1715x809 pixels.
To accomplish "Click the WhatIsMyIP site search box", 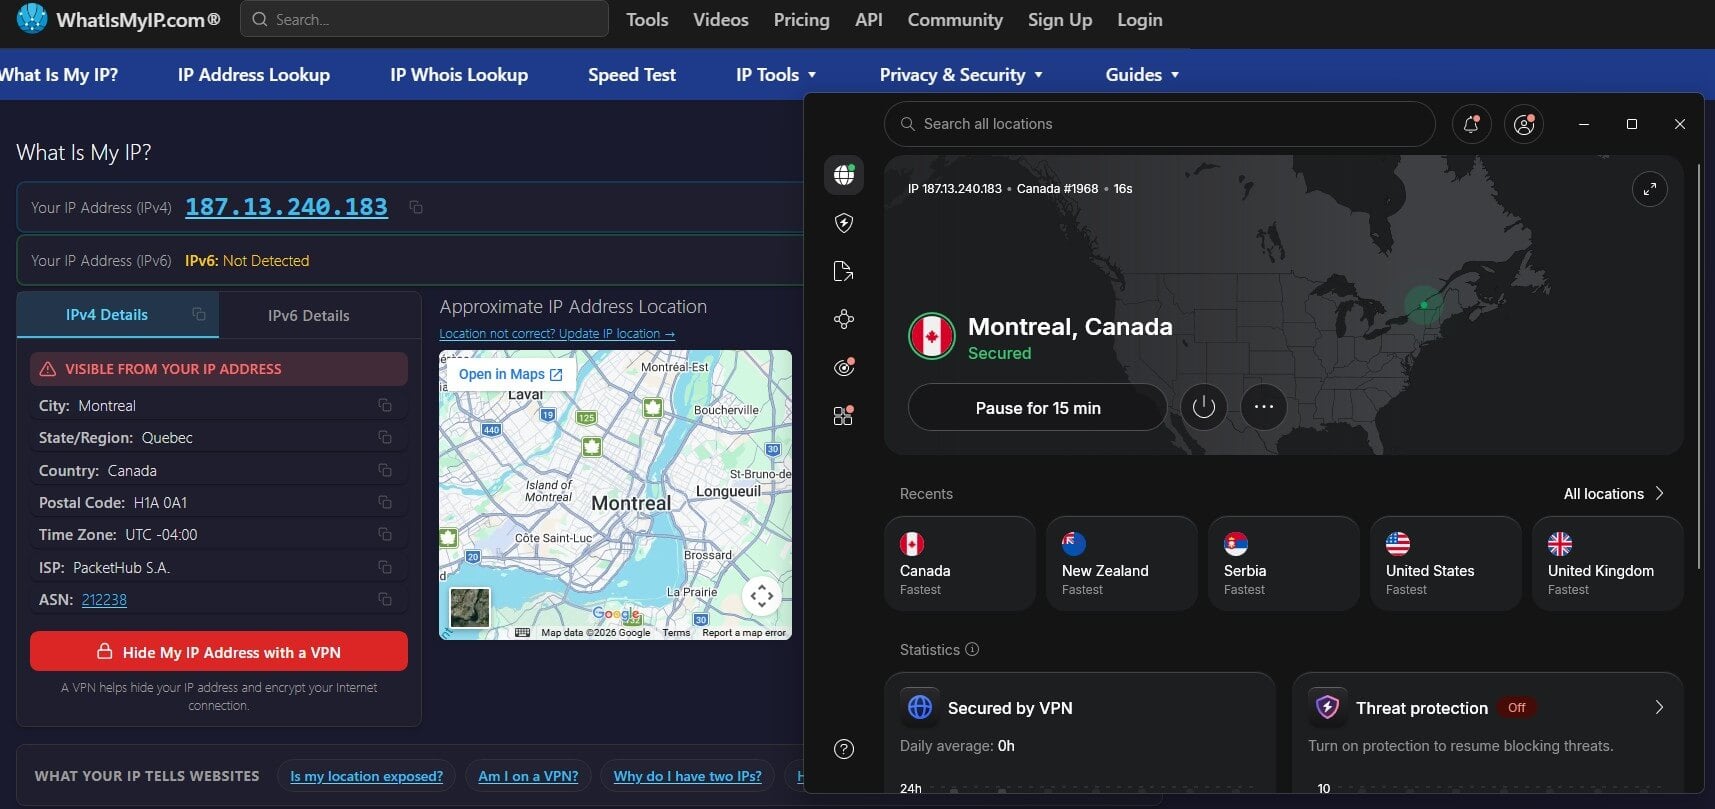I will (x=424, y=19).
